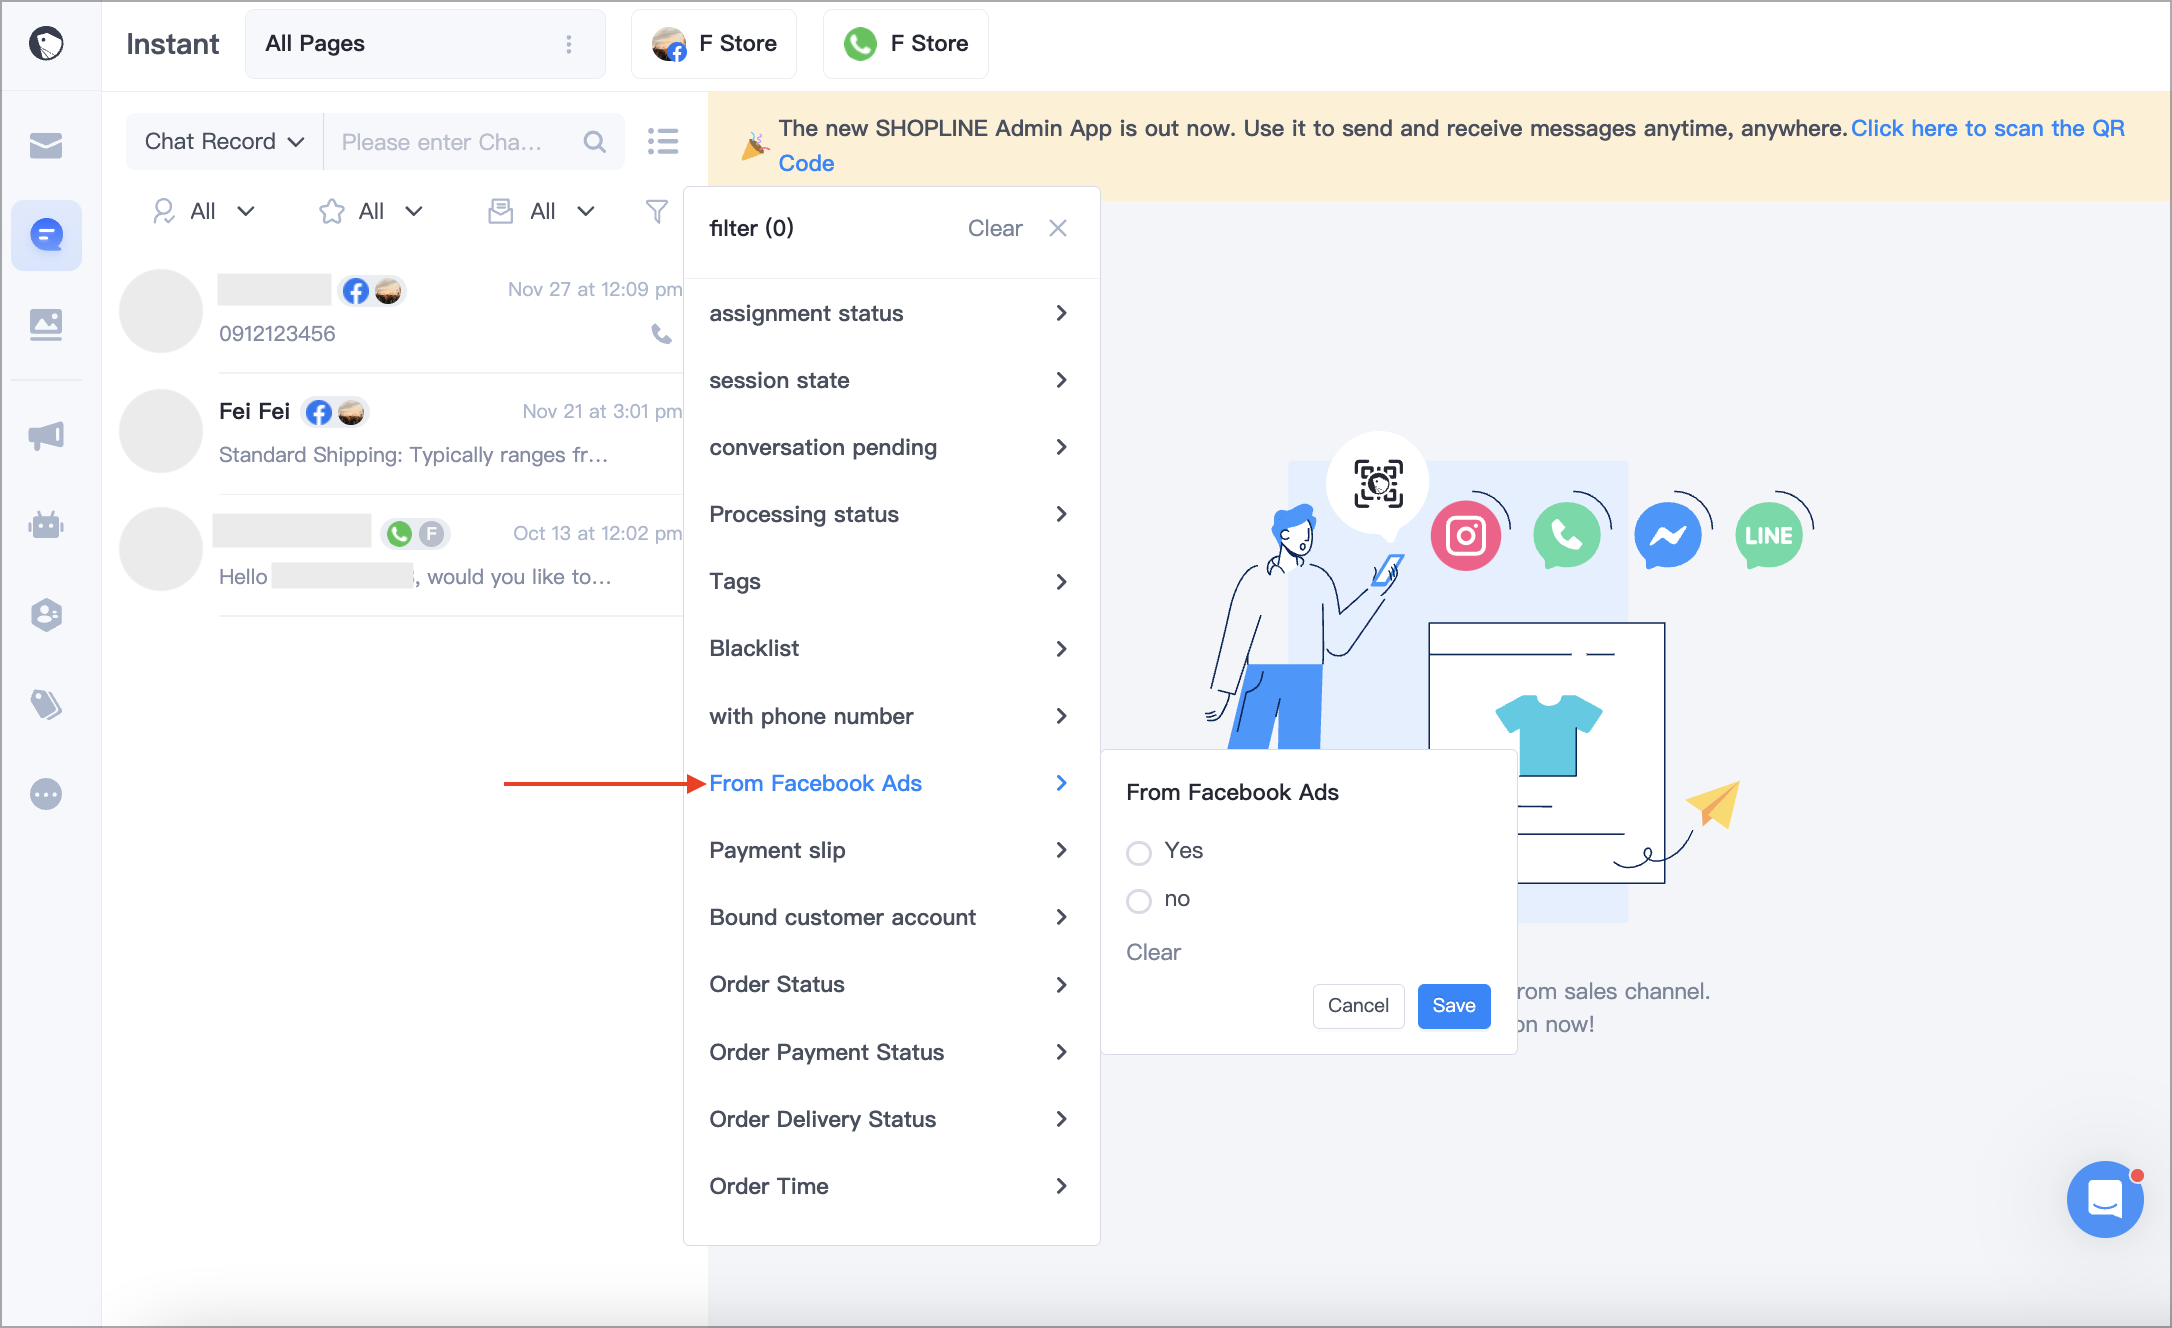Click the LINE channel icon
This screenshot has height=1328, width=2172.
click(1769, 536)
